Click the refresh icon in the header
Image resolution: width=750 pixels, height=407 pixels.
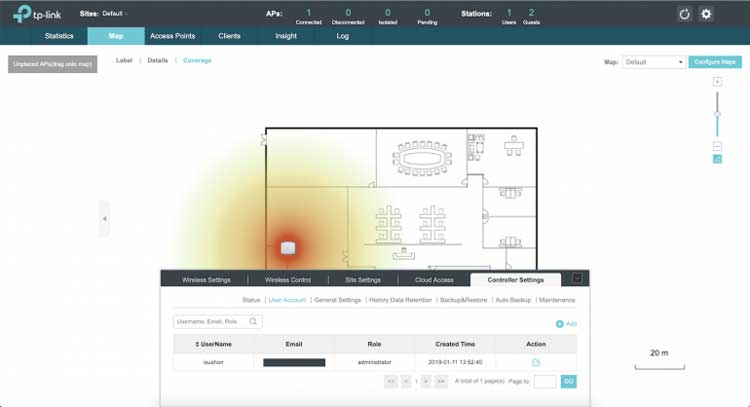(685, 14)
